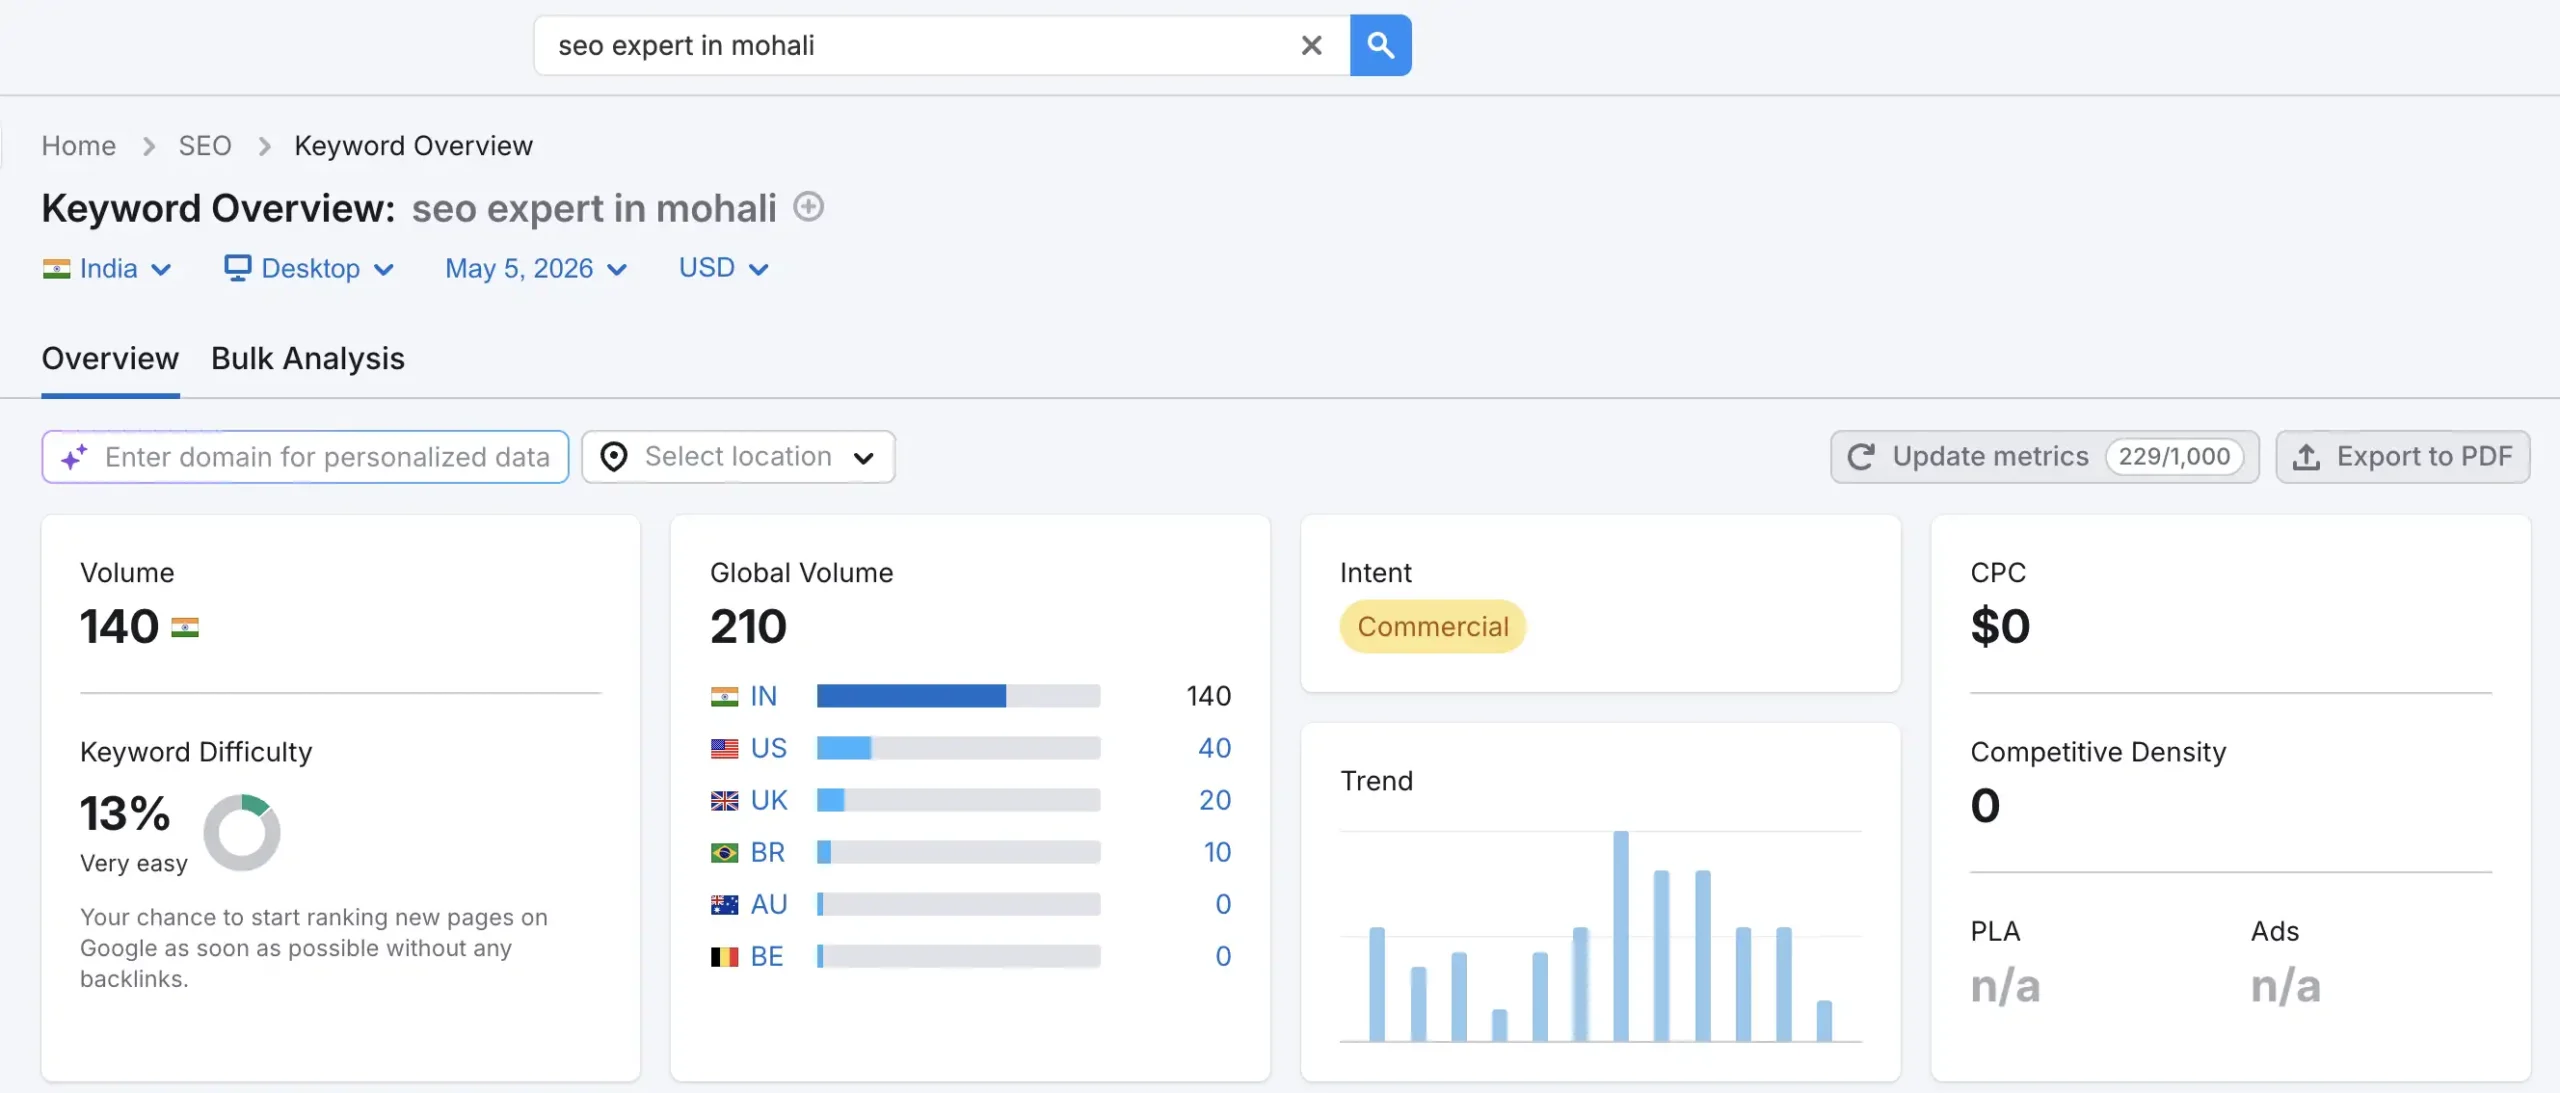Open the India country dropdown
2560x1093 pixels.
tap(107, 268)
